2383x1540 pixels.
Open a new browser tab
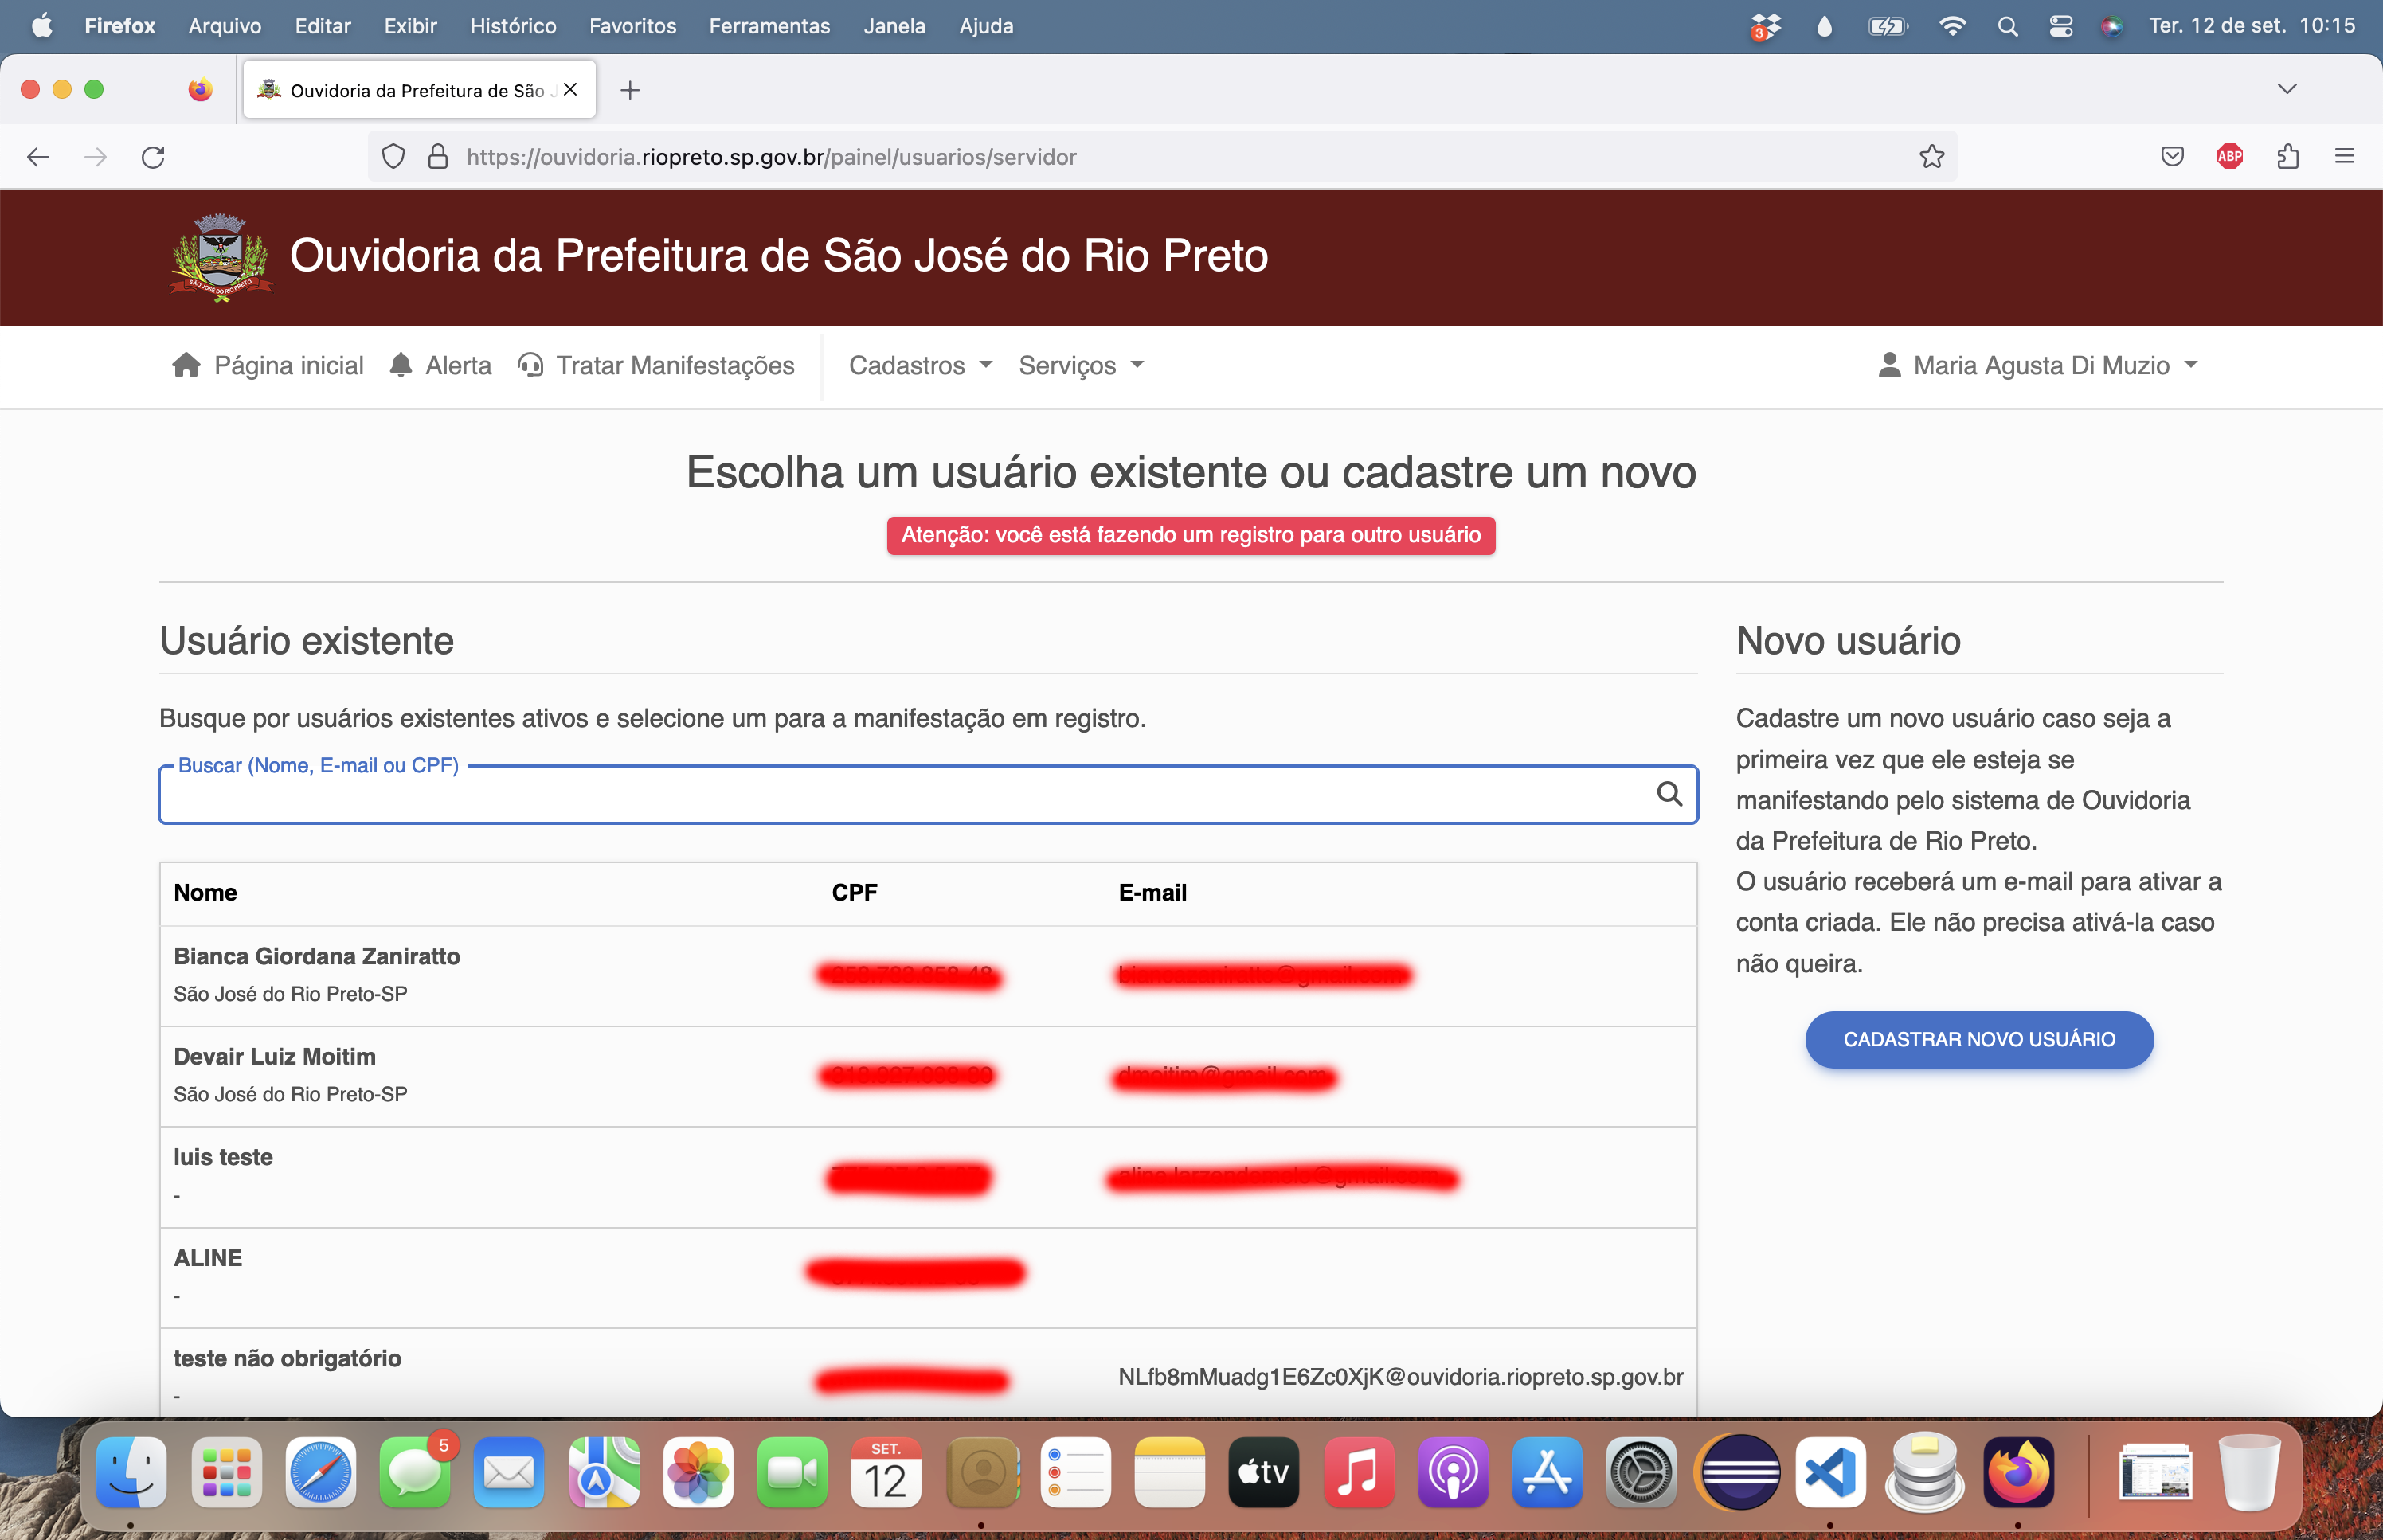click(629, 90)
